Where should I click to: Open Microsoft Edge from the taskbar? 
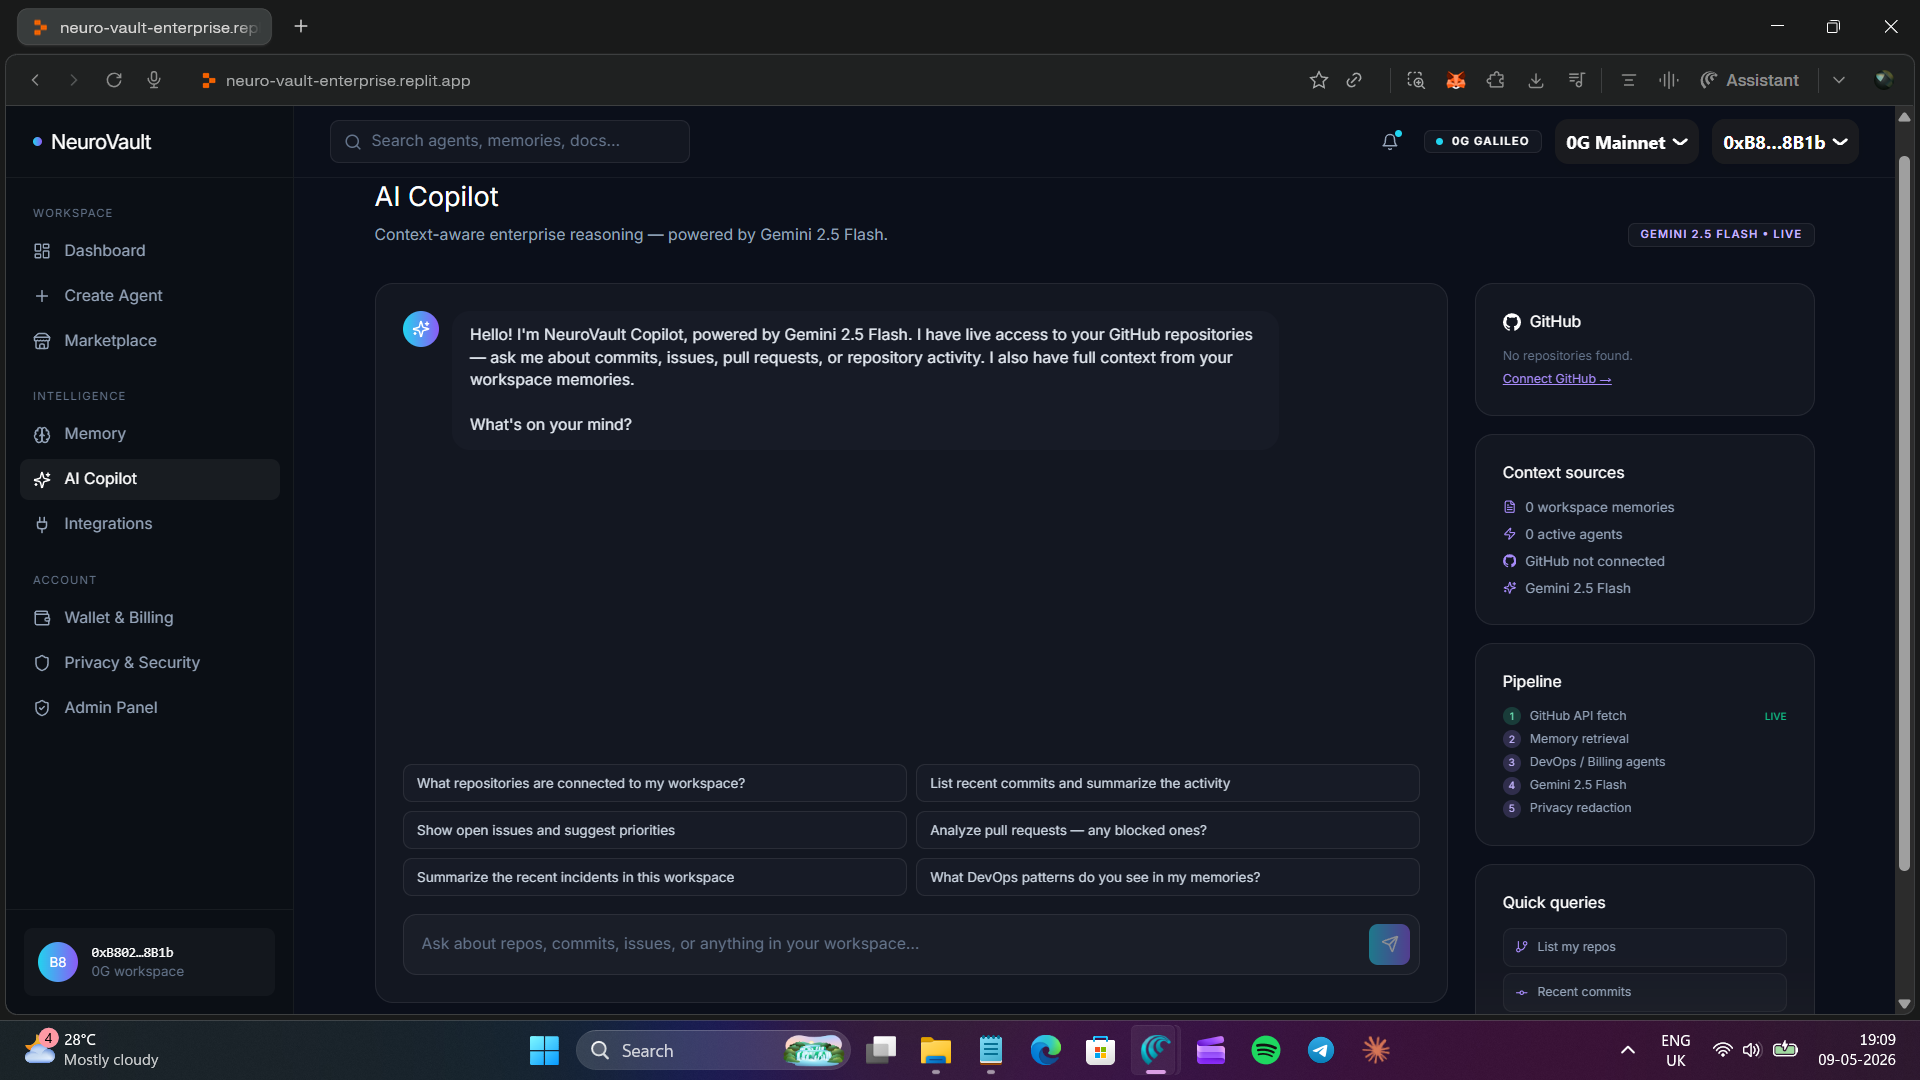coord(1046,1050)
